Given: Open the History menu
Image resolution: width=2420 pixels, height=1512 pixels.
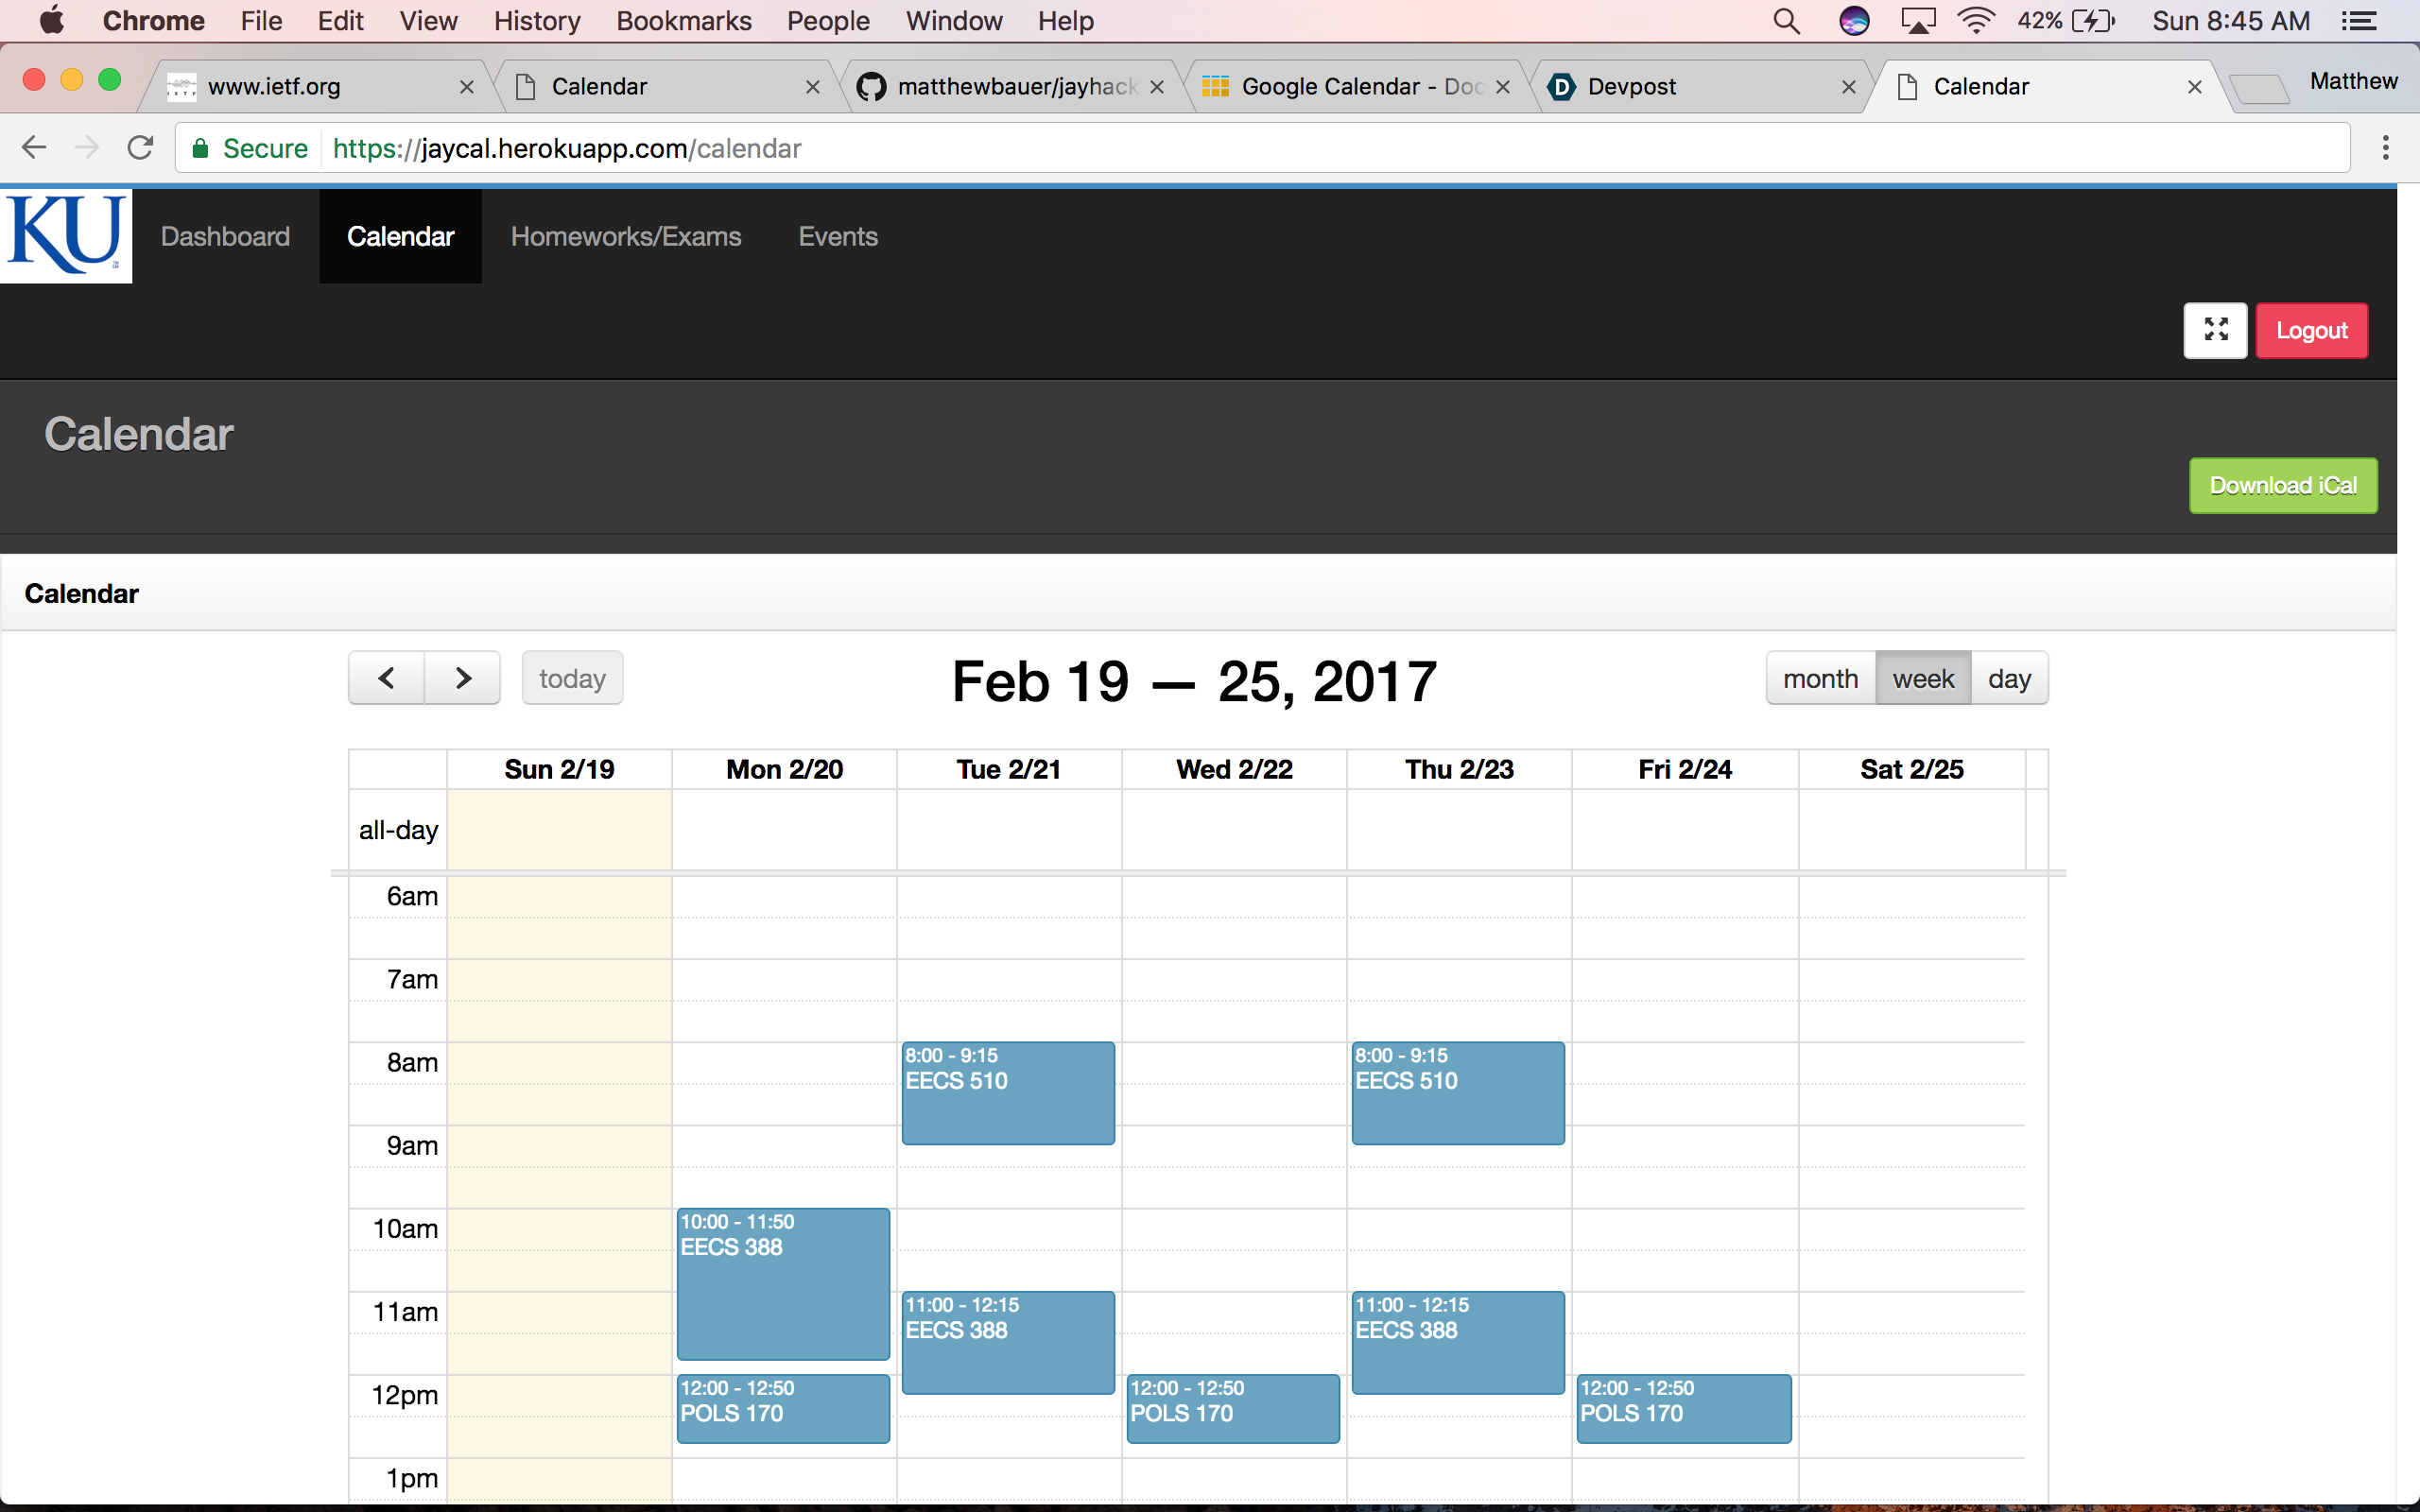Looking at the screenshot, I should click(536, 21).
